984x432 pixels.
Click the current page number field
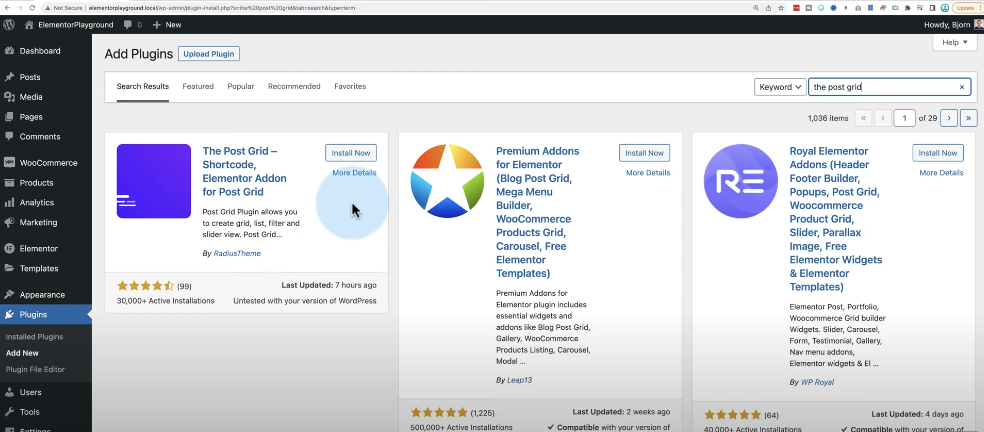904,118
